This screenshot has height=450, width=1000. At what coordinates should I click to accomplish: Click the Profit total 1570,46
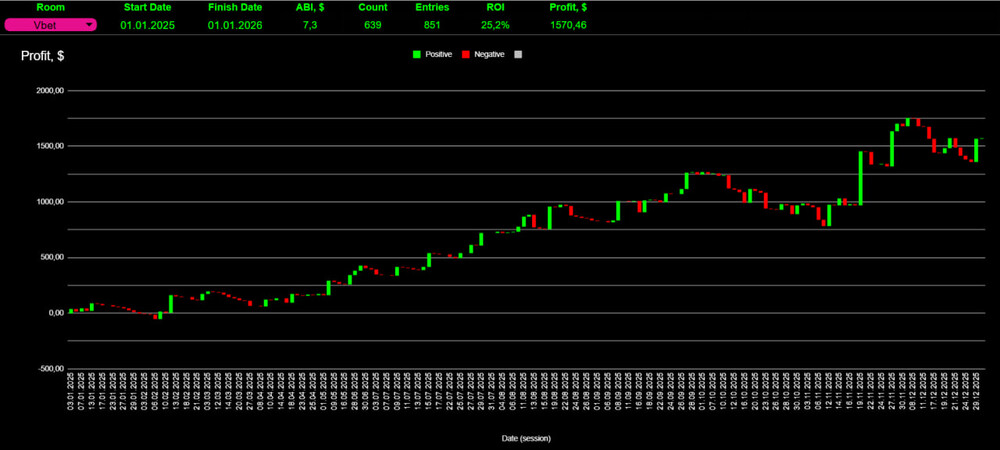point(568,25)
